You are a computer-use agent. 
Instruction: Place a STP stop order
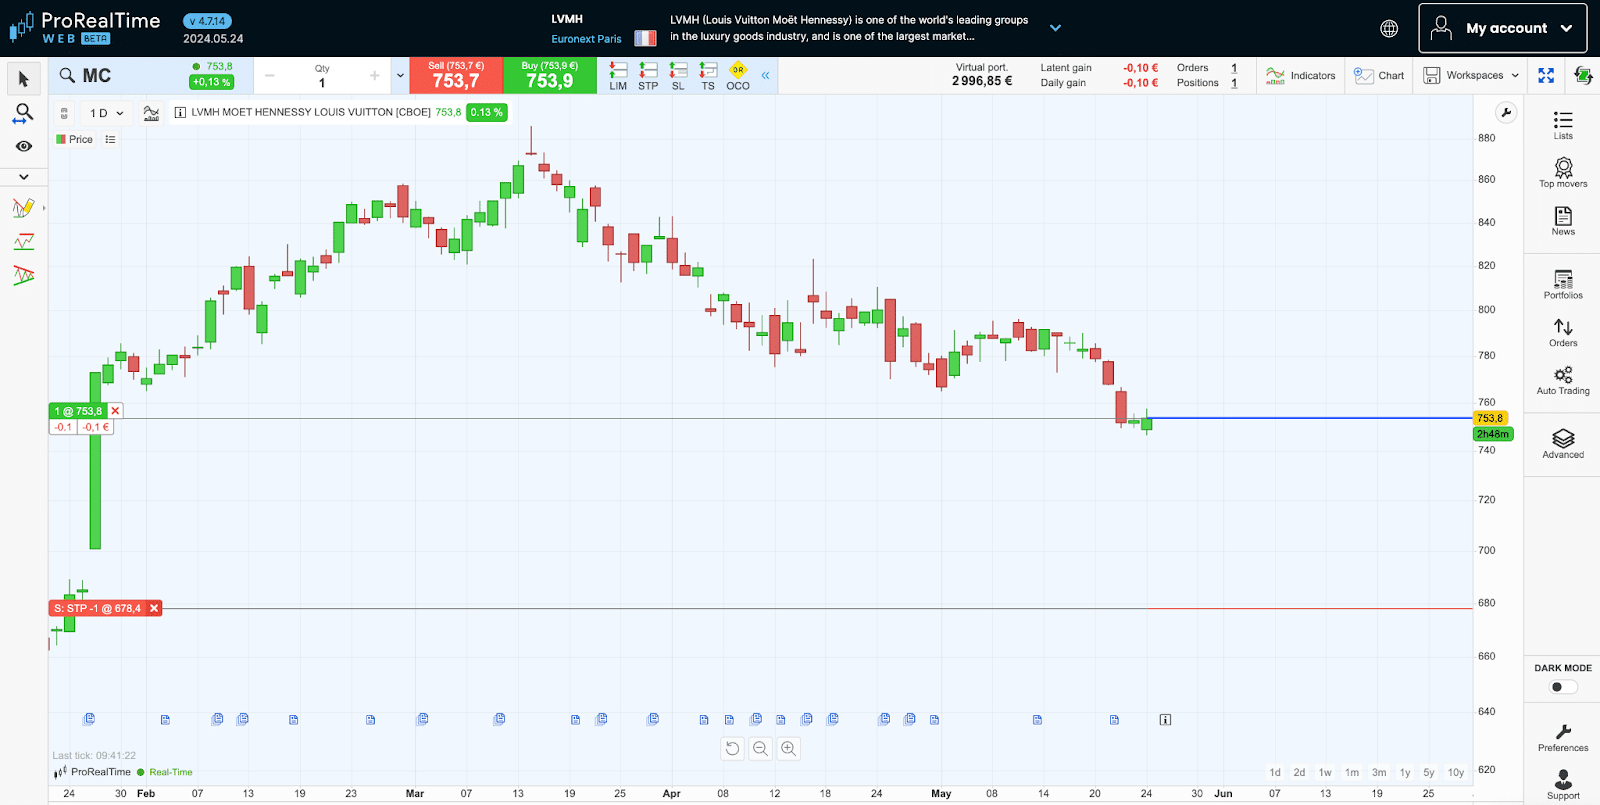(x=648, y=76)
